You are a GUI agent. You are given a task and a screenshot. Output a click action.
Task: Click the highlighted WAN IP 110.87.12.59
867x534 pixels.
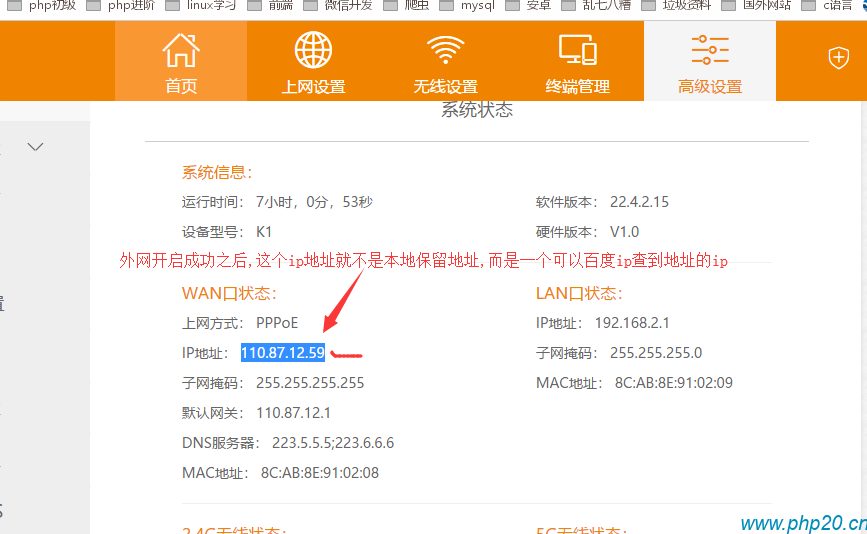click(283, 353)
